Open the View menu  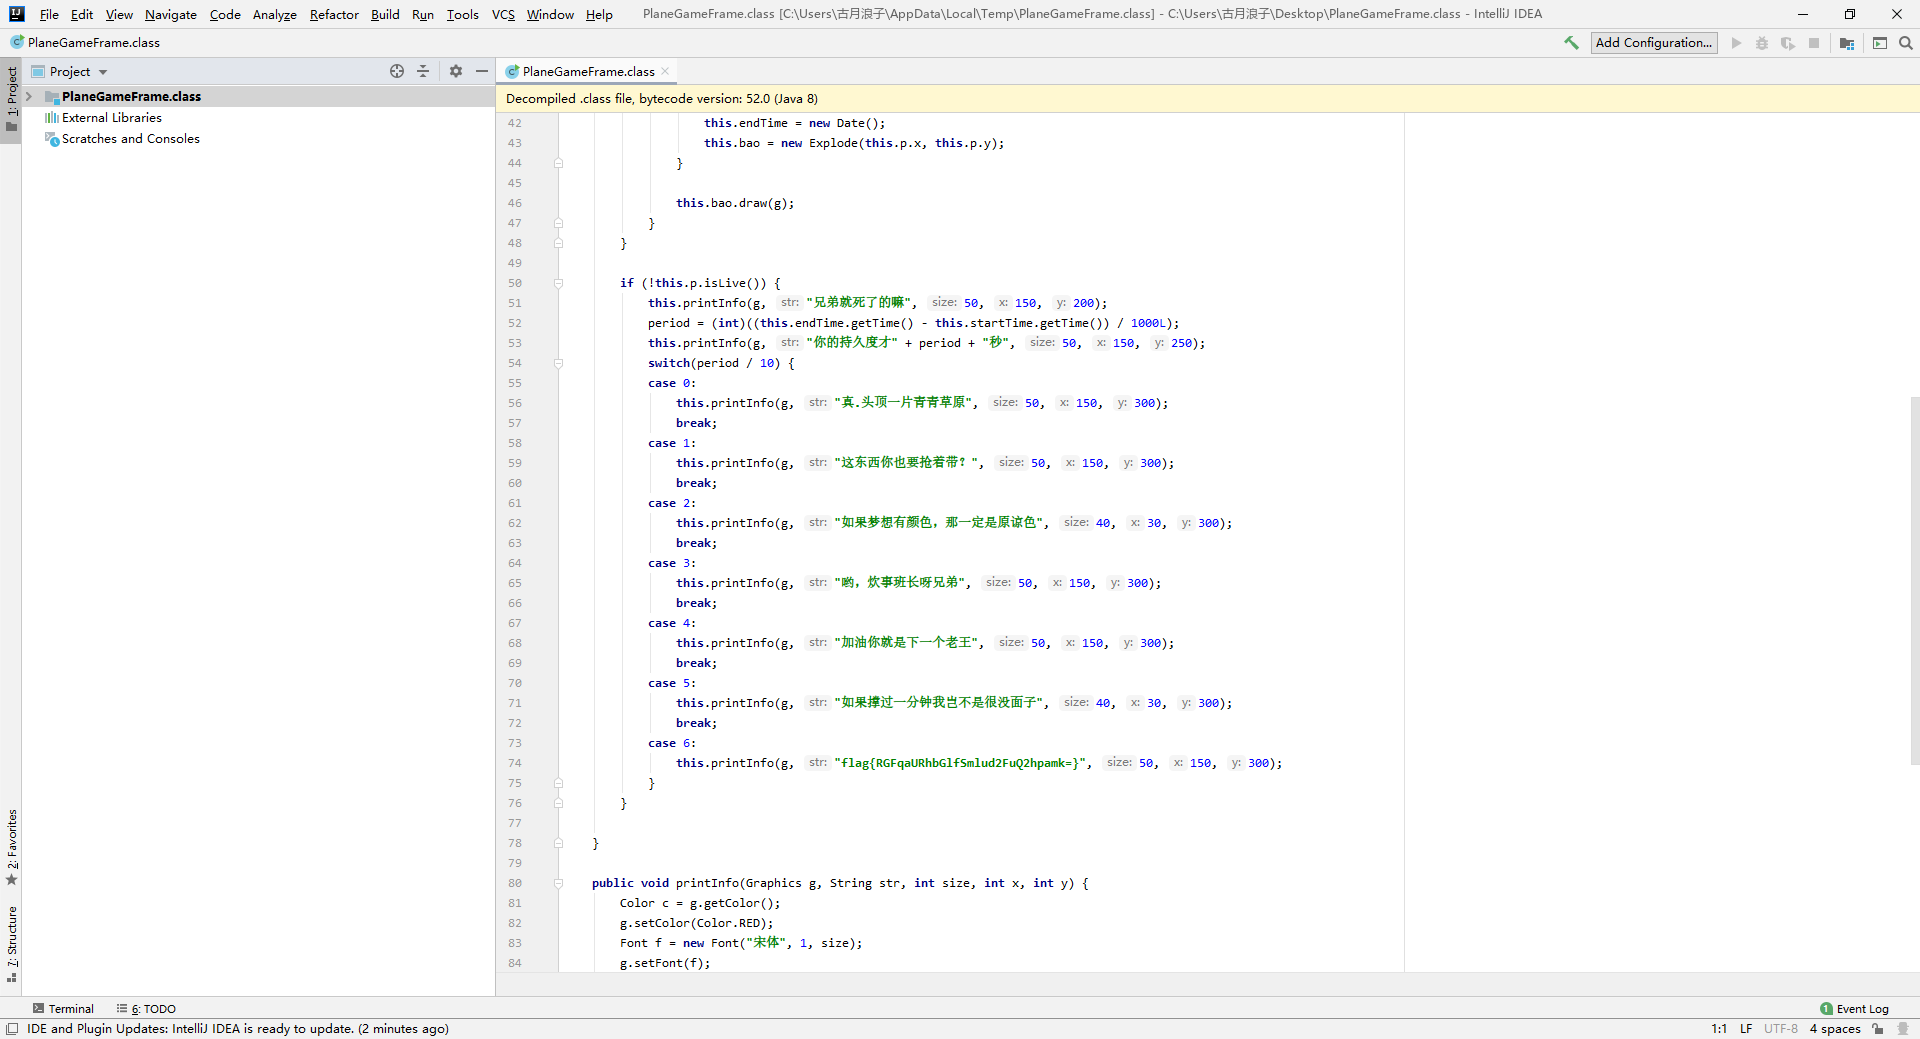[119, 14]
